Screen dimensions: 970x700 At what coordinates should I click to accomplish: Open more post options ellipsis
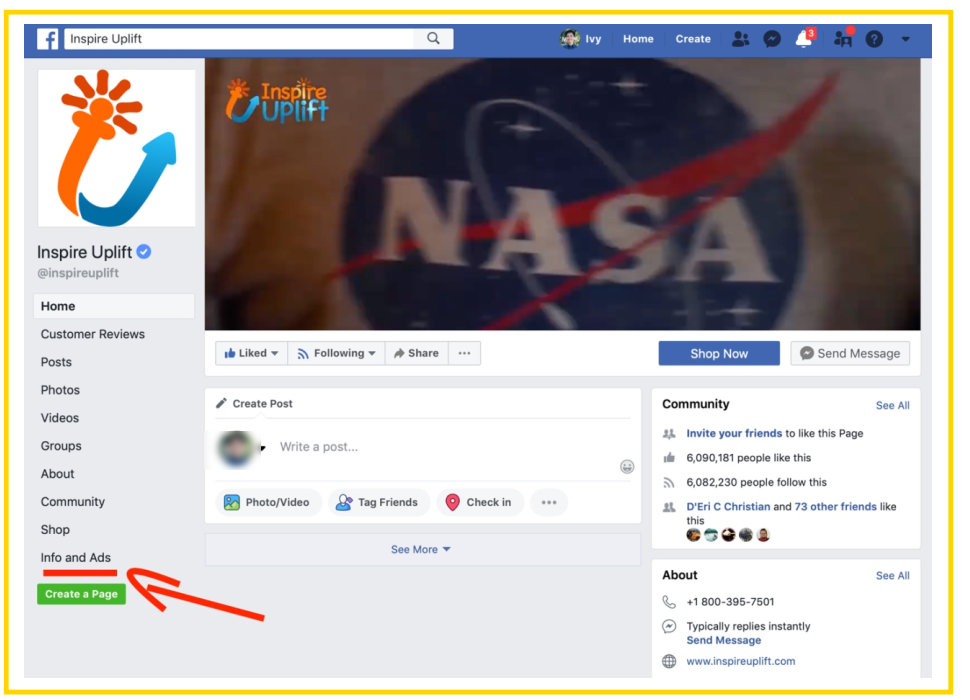click(x=549, y=502)
